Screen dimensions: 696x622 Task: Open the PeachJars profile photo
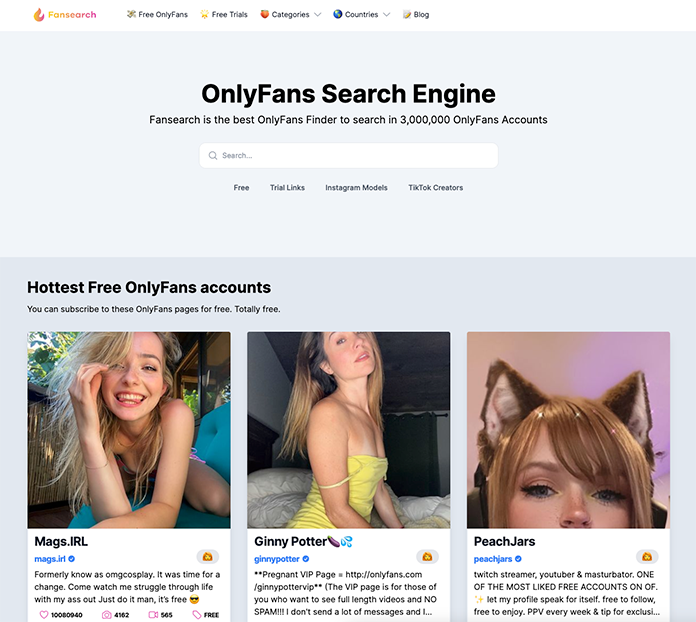coord(568,430)
